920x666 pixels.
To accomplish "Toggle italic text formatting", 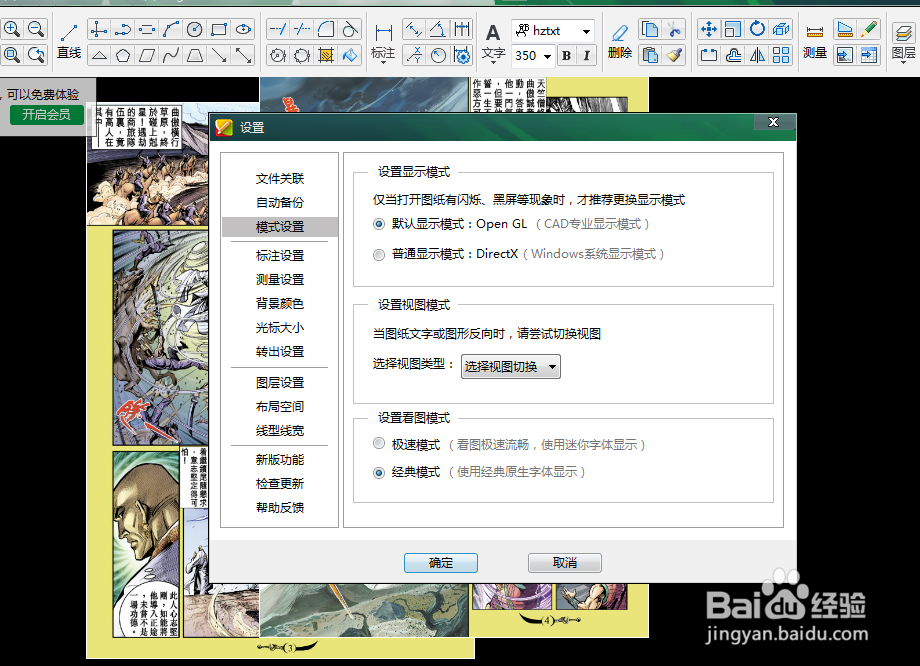I will (x=587, y=56).
